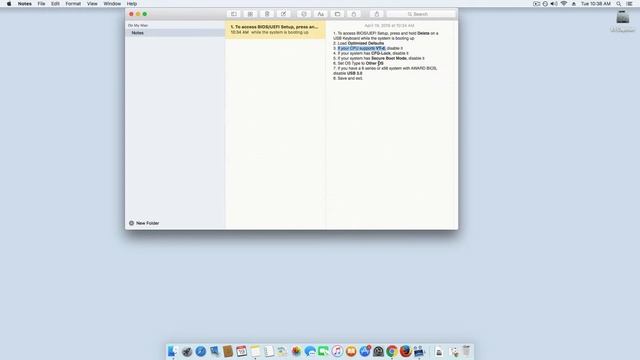The height and width of the screenshot is (360, 640).
Task: Open the File menu
Action: click(41, 3)
